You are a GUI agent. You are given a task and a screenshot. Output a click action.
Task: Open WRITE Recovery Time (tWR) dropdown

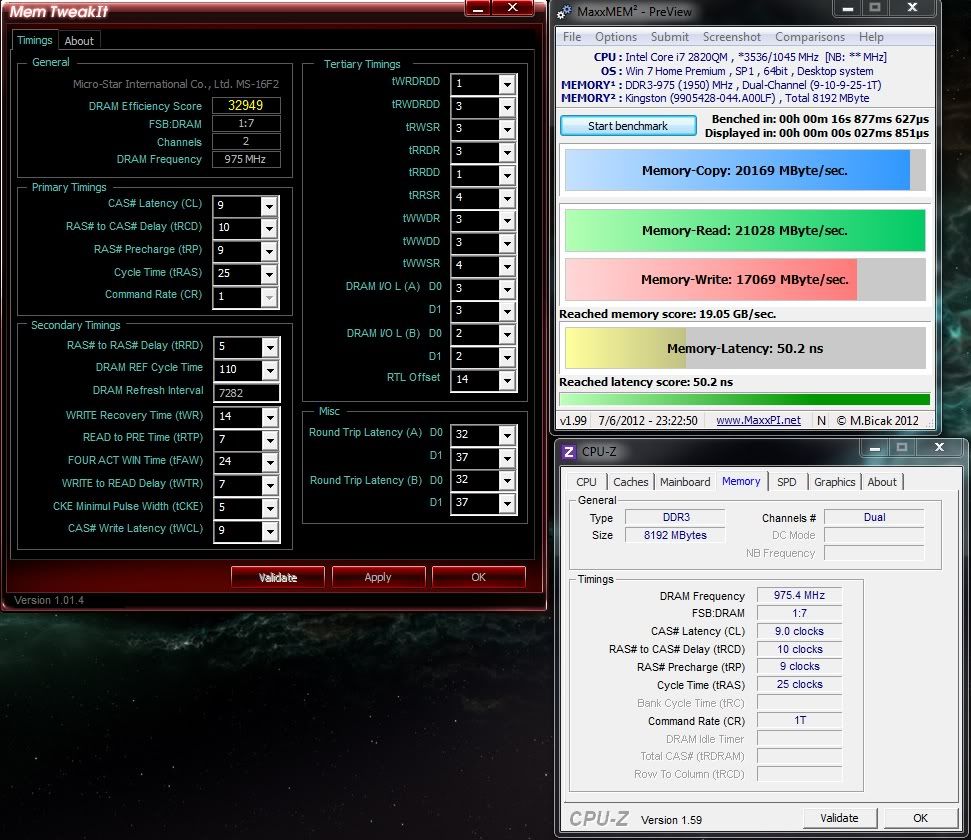(270, 417)
